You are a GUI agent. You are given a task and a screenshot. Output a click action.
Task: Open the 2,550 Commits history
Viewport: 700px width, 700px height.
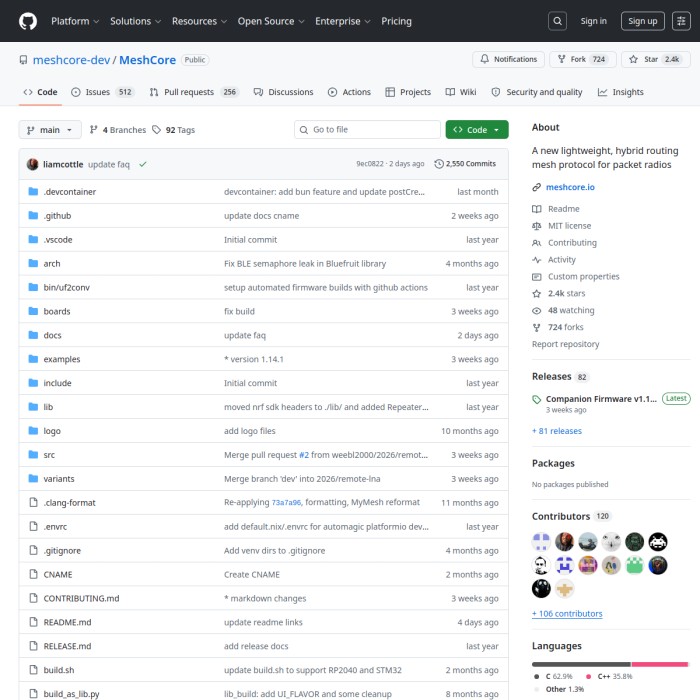(x=465, y=164)
